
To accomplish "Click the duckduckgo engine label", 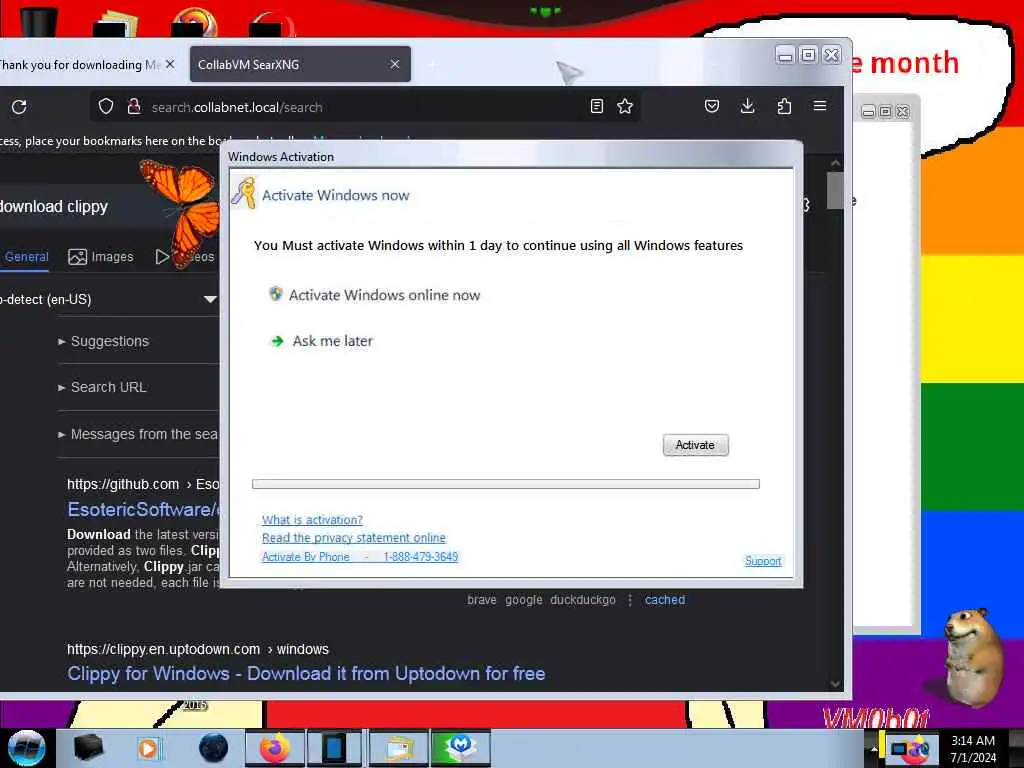I will coord(583,600).
